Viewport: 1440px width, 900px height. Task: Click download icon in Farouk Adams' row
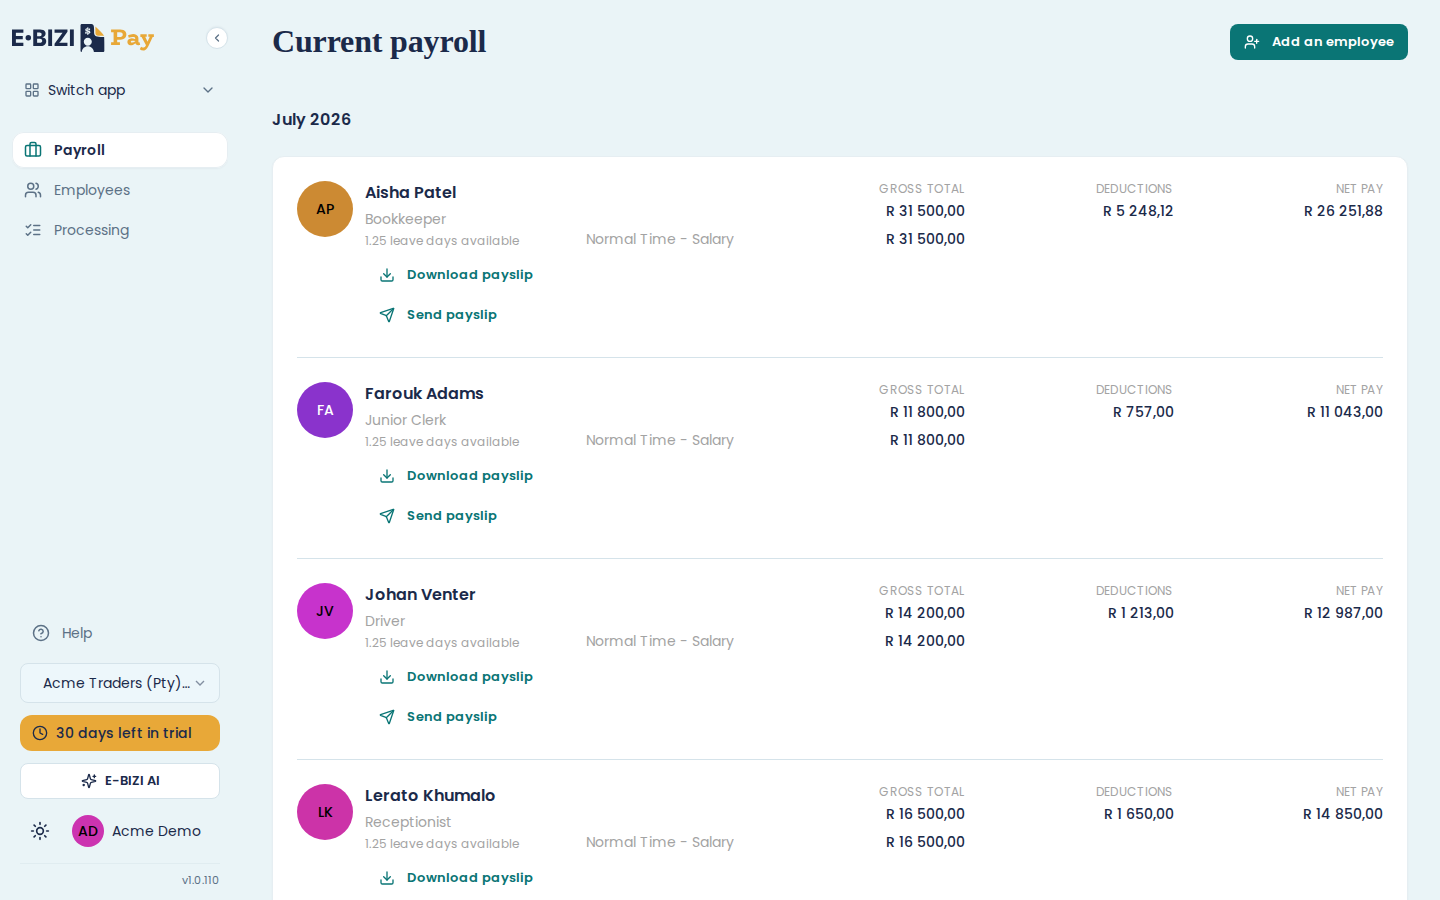click(x=387, y=476)
